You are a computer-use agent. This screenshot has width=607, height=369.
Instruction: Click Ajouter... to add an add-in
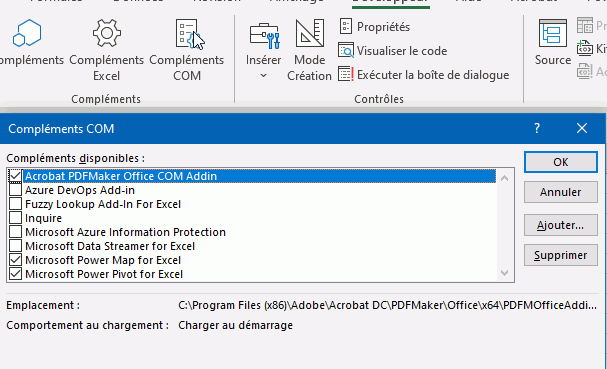point(561,225)
